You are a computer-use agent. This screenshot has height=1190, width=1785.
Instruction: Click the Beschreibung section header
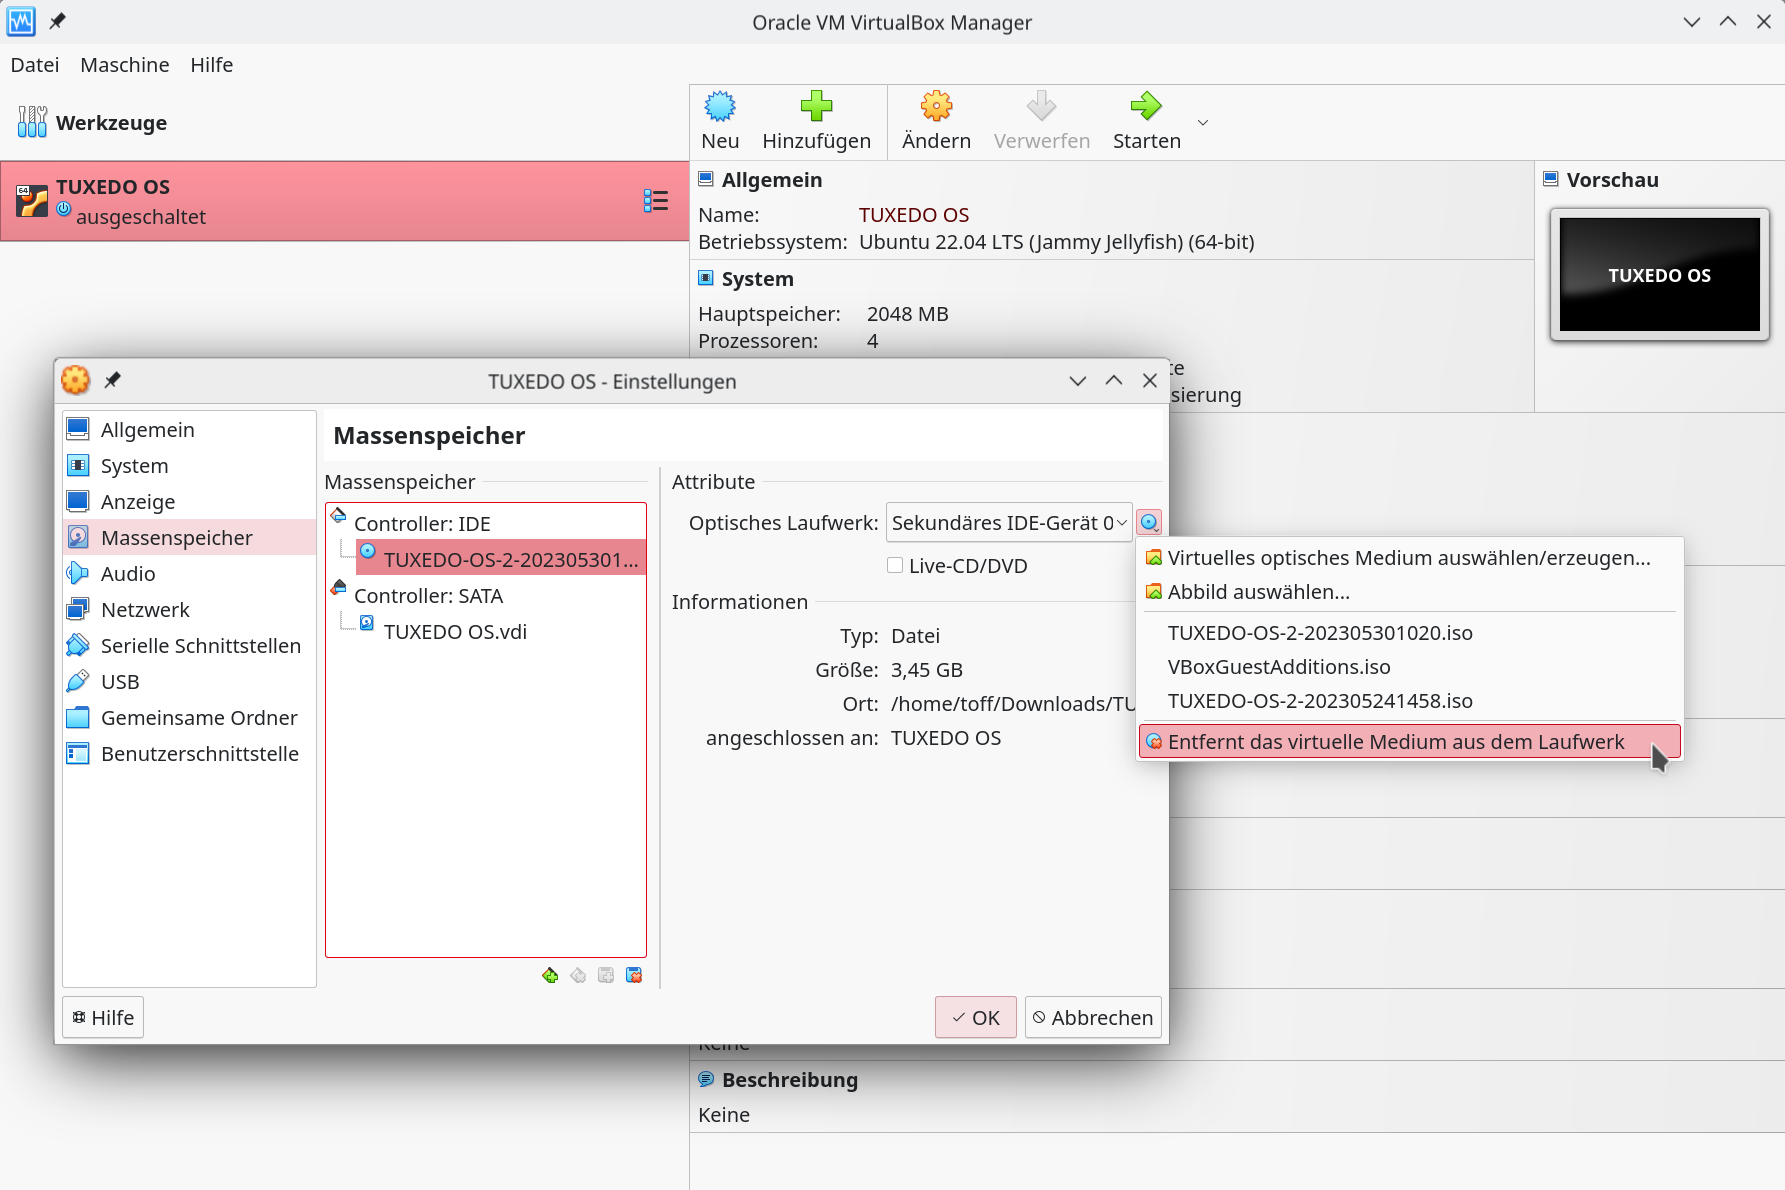789,1080
